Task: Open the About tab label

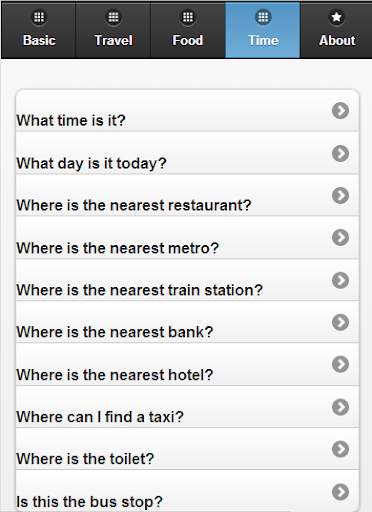Action: [x=337, y=40]
